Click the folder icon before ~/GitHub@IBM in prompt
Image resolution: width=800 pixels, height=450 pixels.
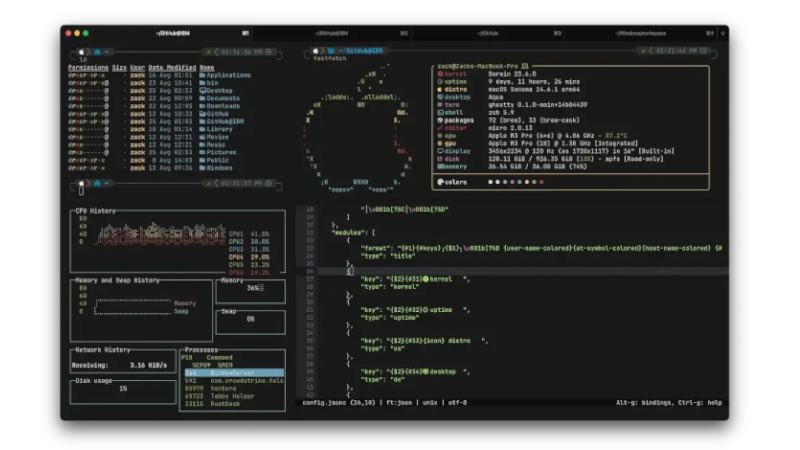[331, 51]
